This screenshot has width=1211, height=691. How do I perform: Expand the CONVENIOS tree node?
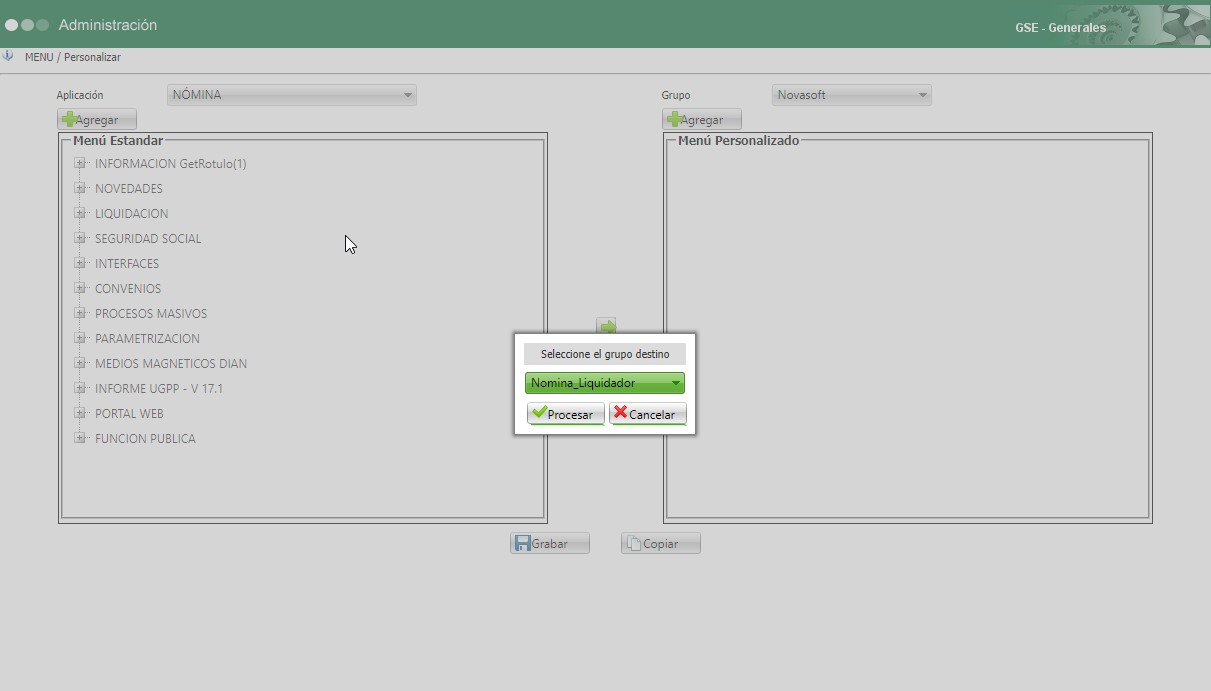[80, 288]
